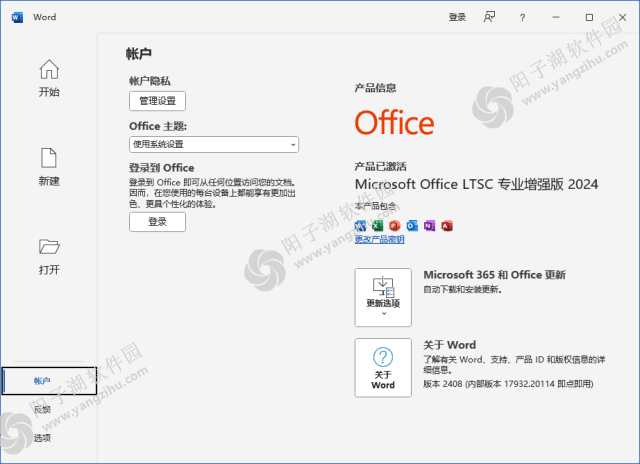Click the 产品信息 heading
Viewport: 640px width, 464px height.
[x=376, y=88]
